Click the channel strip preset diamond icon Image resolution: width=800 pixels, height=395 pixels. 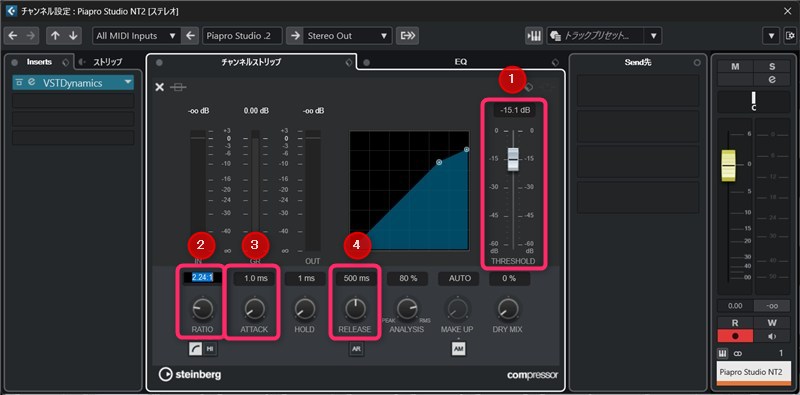[348, 62]
